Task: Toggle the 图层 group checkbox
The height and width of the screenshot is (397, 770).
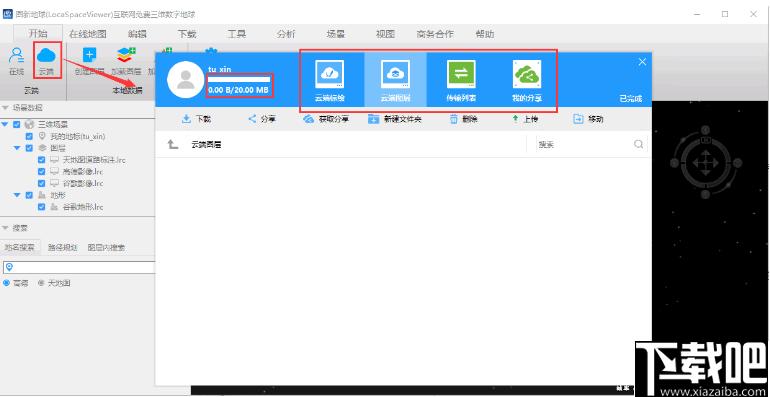Action: [29, 148]
